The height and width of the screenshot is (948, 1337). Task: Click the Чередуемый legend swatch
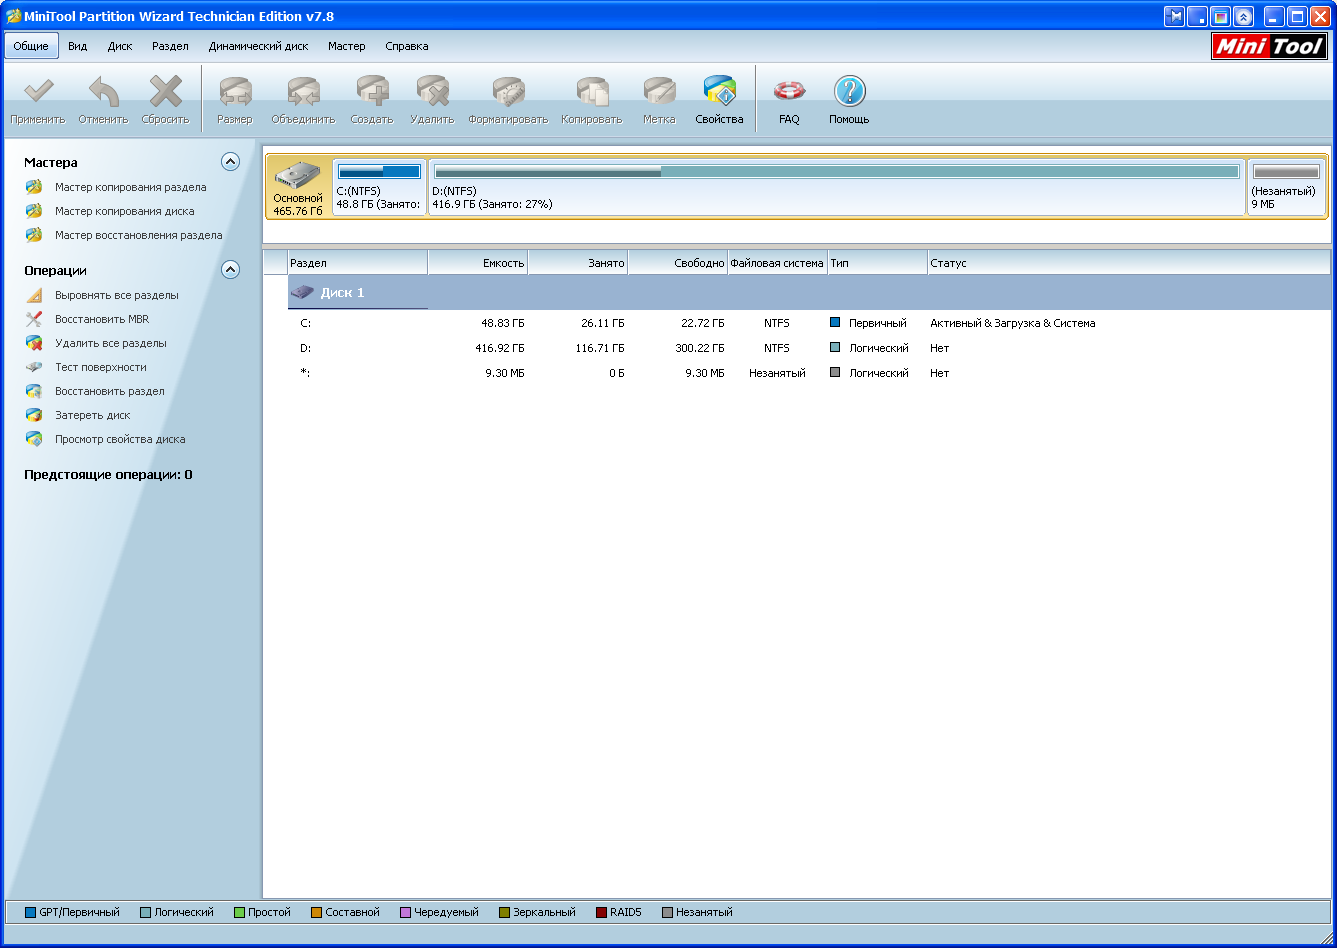coord(405,912)
